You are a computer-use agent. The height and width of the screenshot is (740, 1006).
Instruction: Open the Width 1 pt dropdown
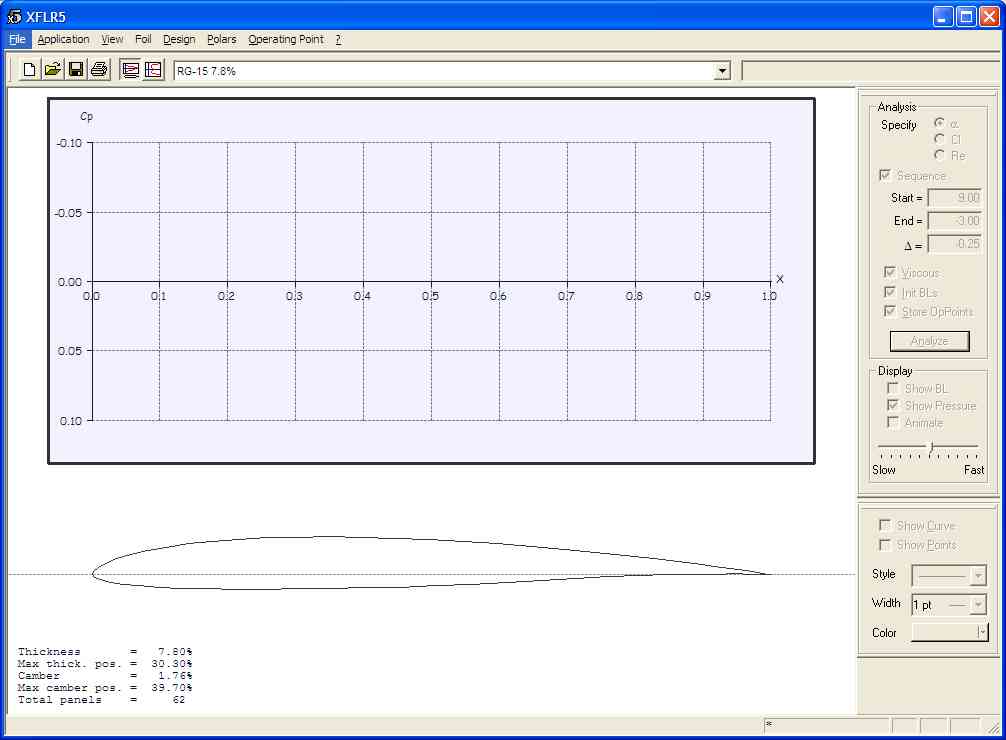click(x=948, y=605)
